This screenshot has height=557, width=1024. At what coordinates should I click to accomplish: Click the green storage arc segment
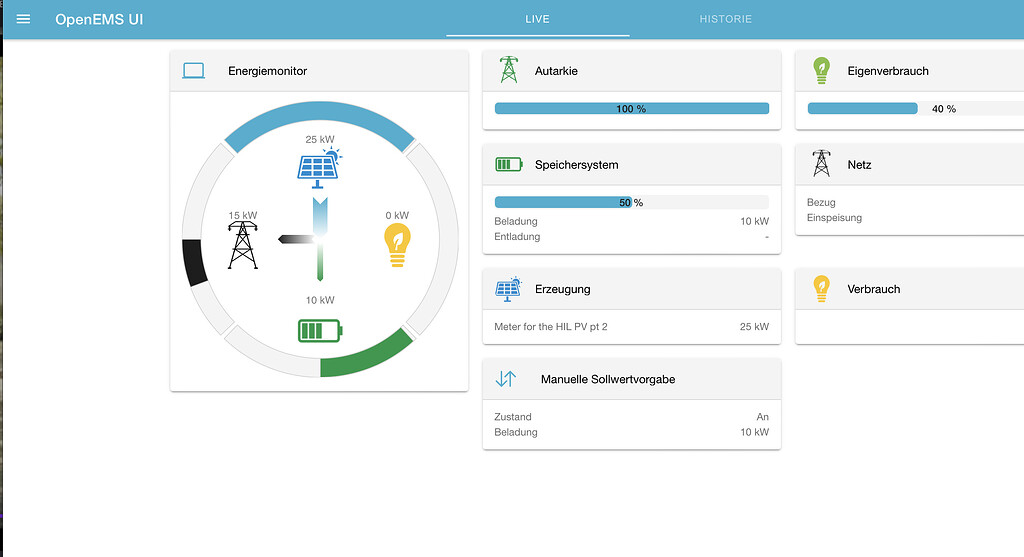click(x=369, y=357)
